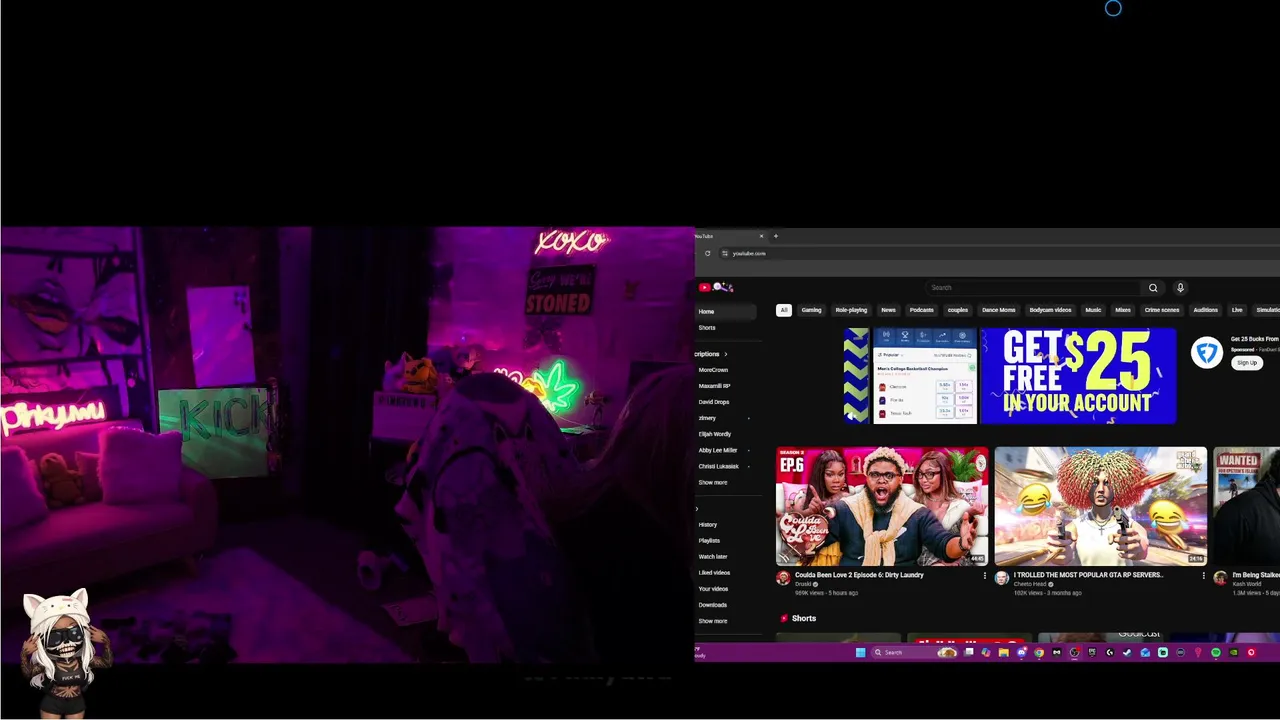Select the Gaming filter chip
This screenshot has width=1280, height=720.
click(x=811, y=310)
